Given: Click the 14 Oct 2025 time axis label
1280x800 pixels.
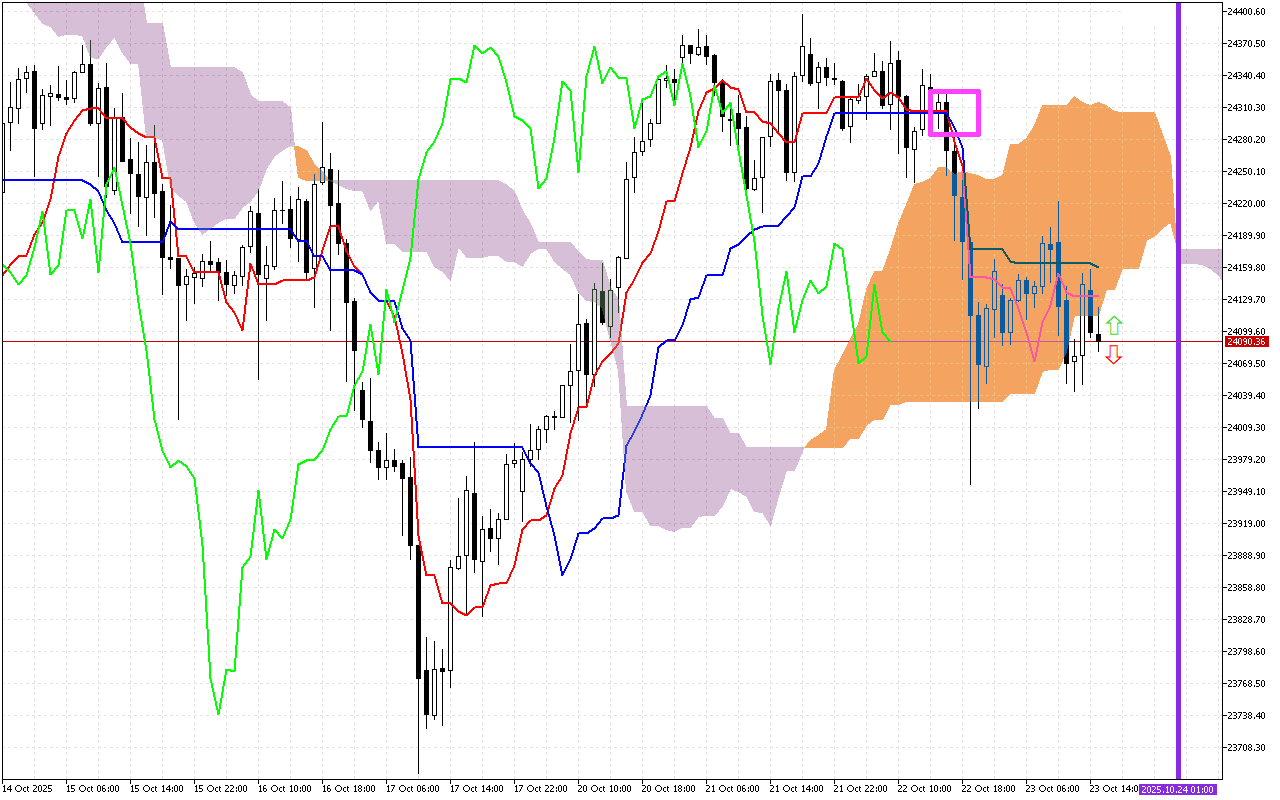Looking at the screenshot, I should (x=30, y=789).
